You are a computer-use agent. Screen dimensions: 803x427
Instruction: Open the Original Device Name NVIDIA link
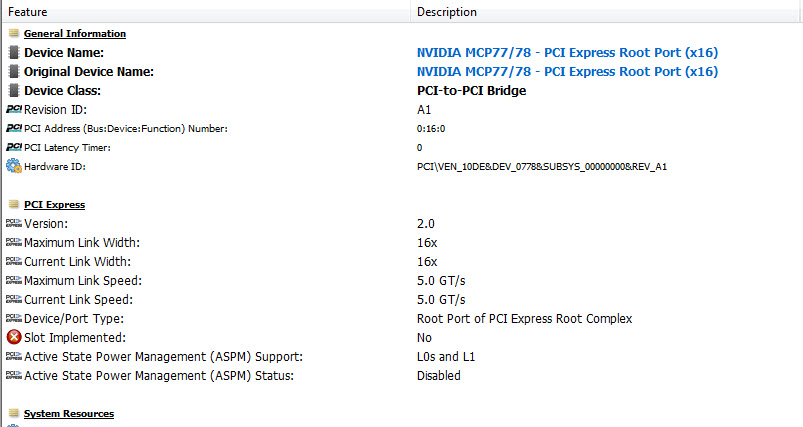567,71
